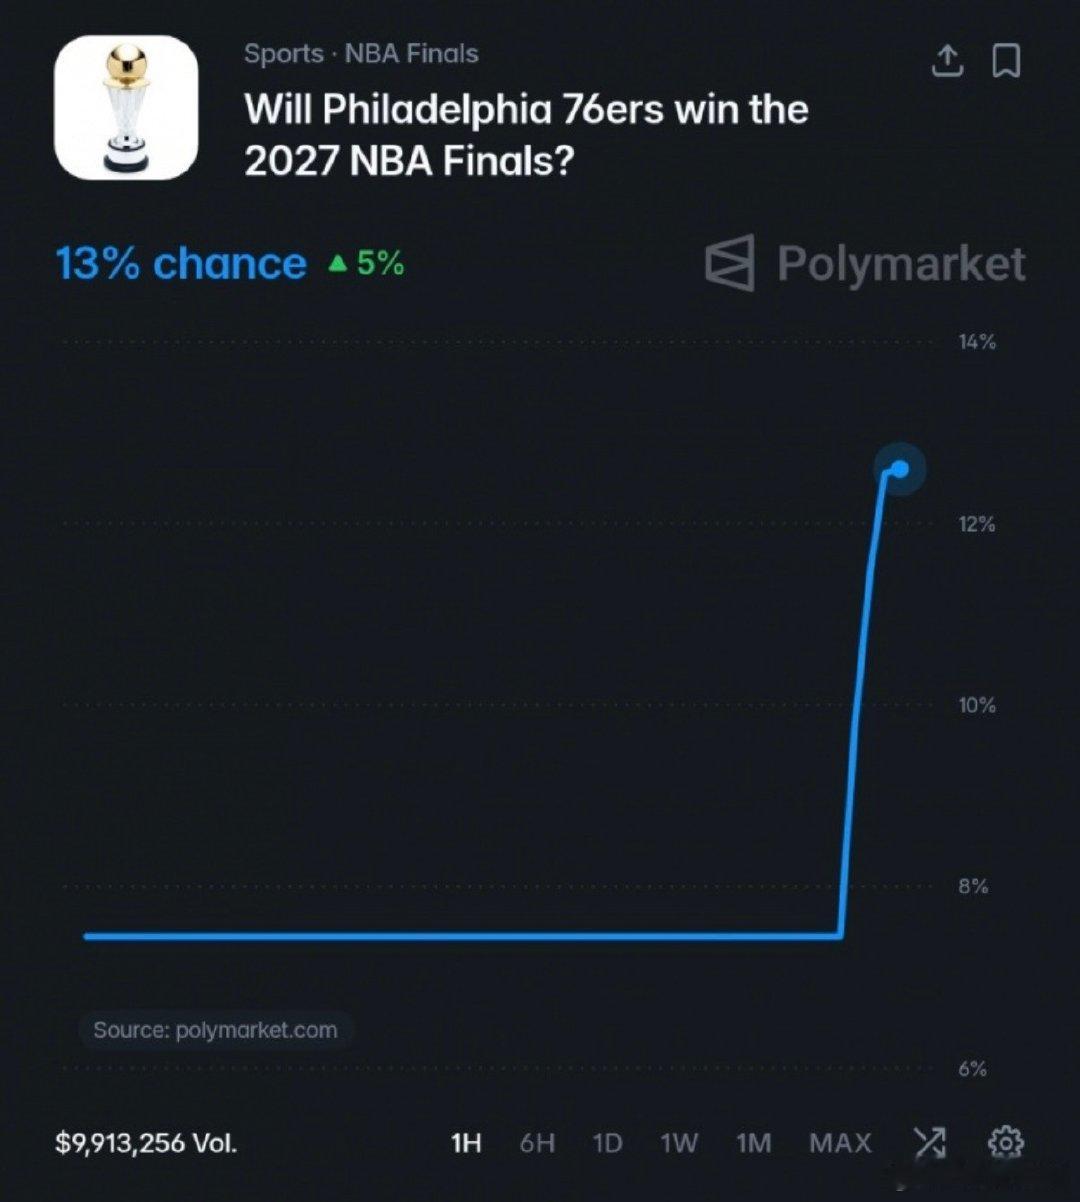Open the Sports category link
Screen dimensions: 1080x1202
(x=283, y=54)
